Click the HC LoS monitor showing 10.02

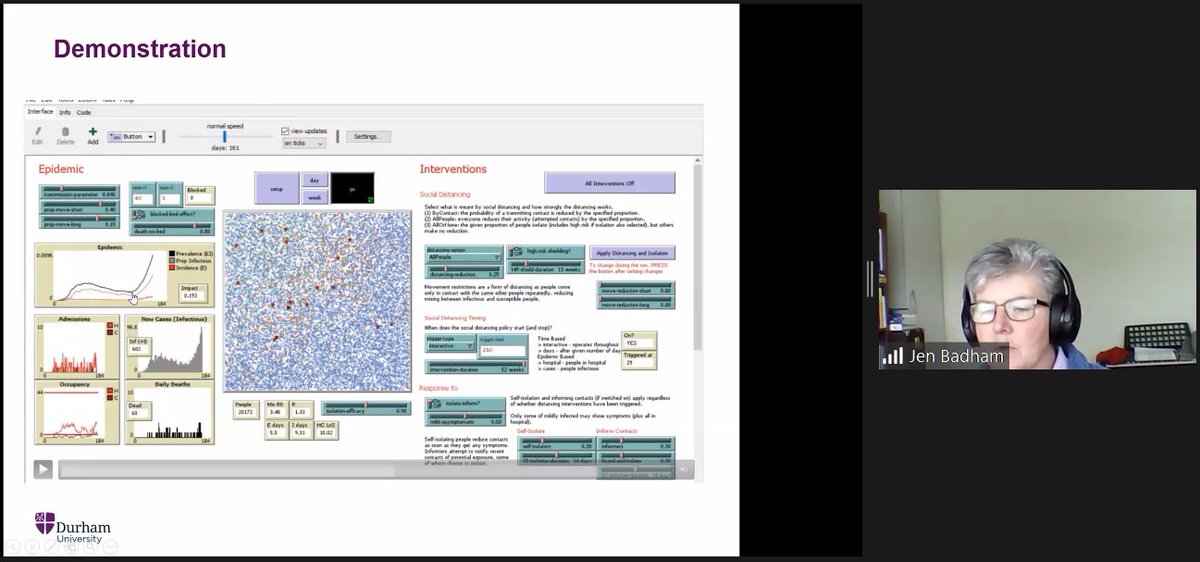pos(328,429)
